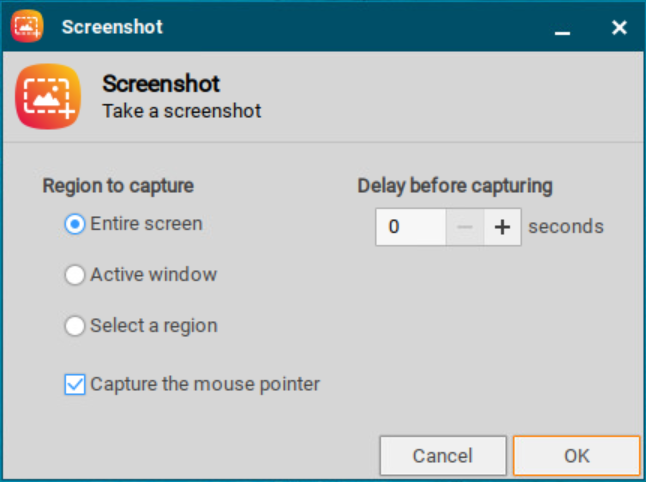Viewport: 646px width, 482px height.
Task: Click the Screenshot app icon in title bar
Action: tap(27, 27)
